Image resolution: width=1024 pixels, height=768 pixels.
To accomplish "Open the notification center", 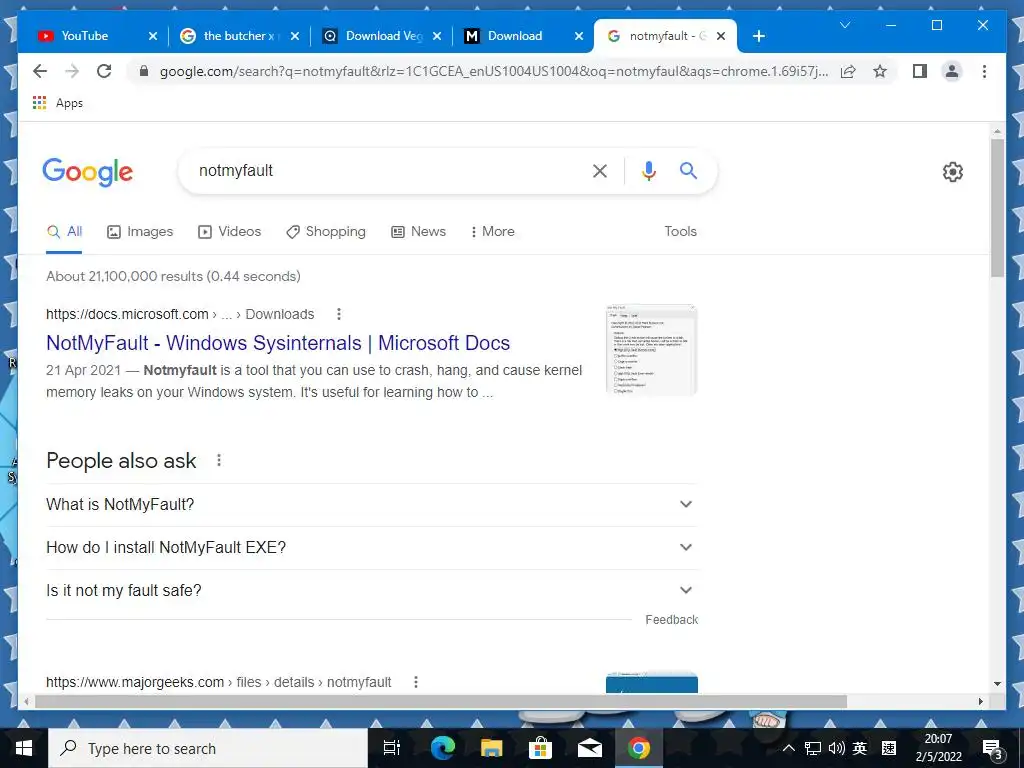I will (993, 749).
